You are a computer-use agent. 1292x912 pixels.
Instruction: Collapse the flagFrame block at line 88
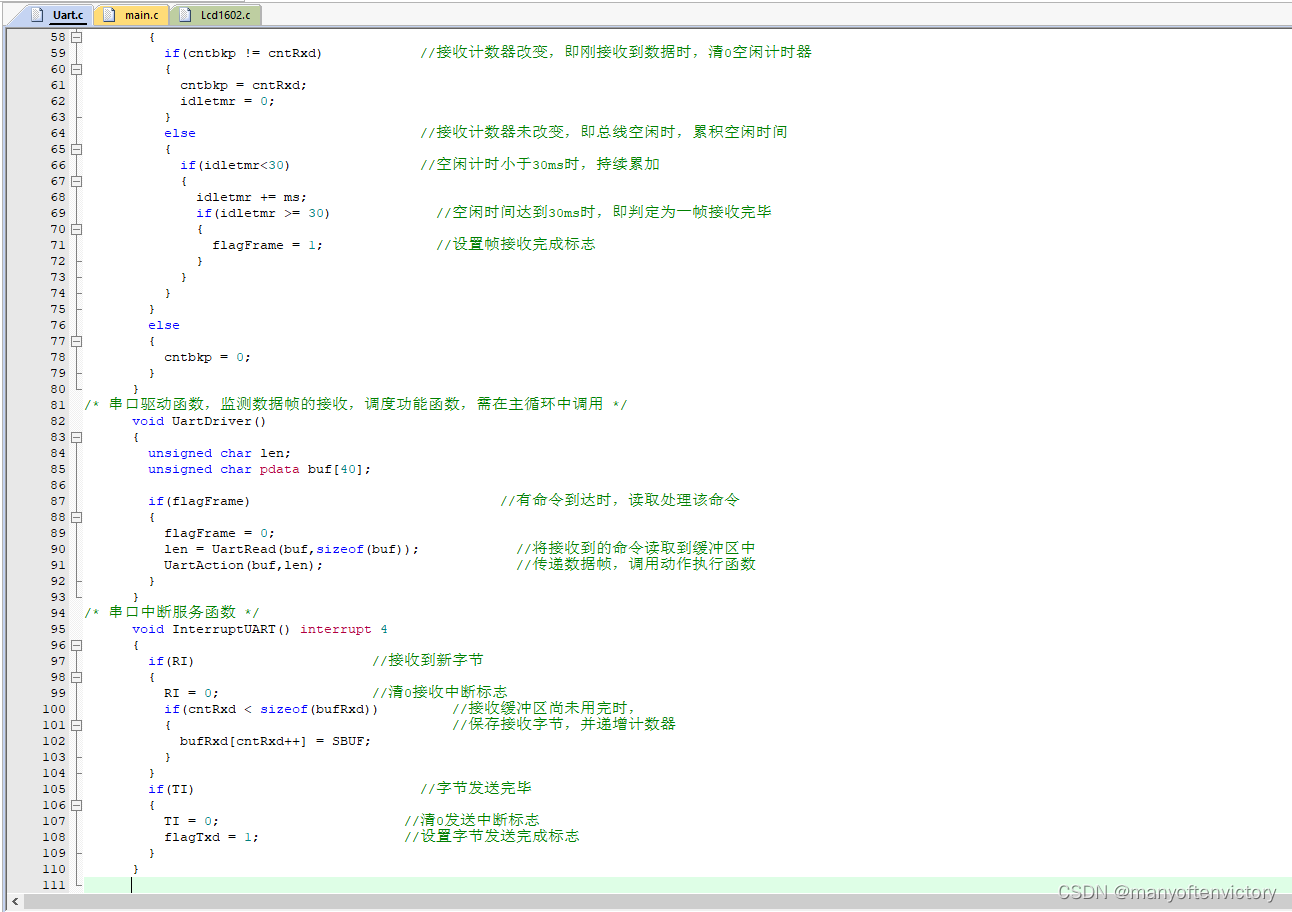click(77, 517)
